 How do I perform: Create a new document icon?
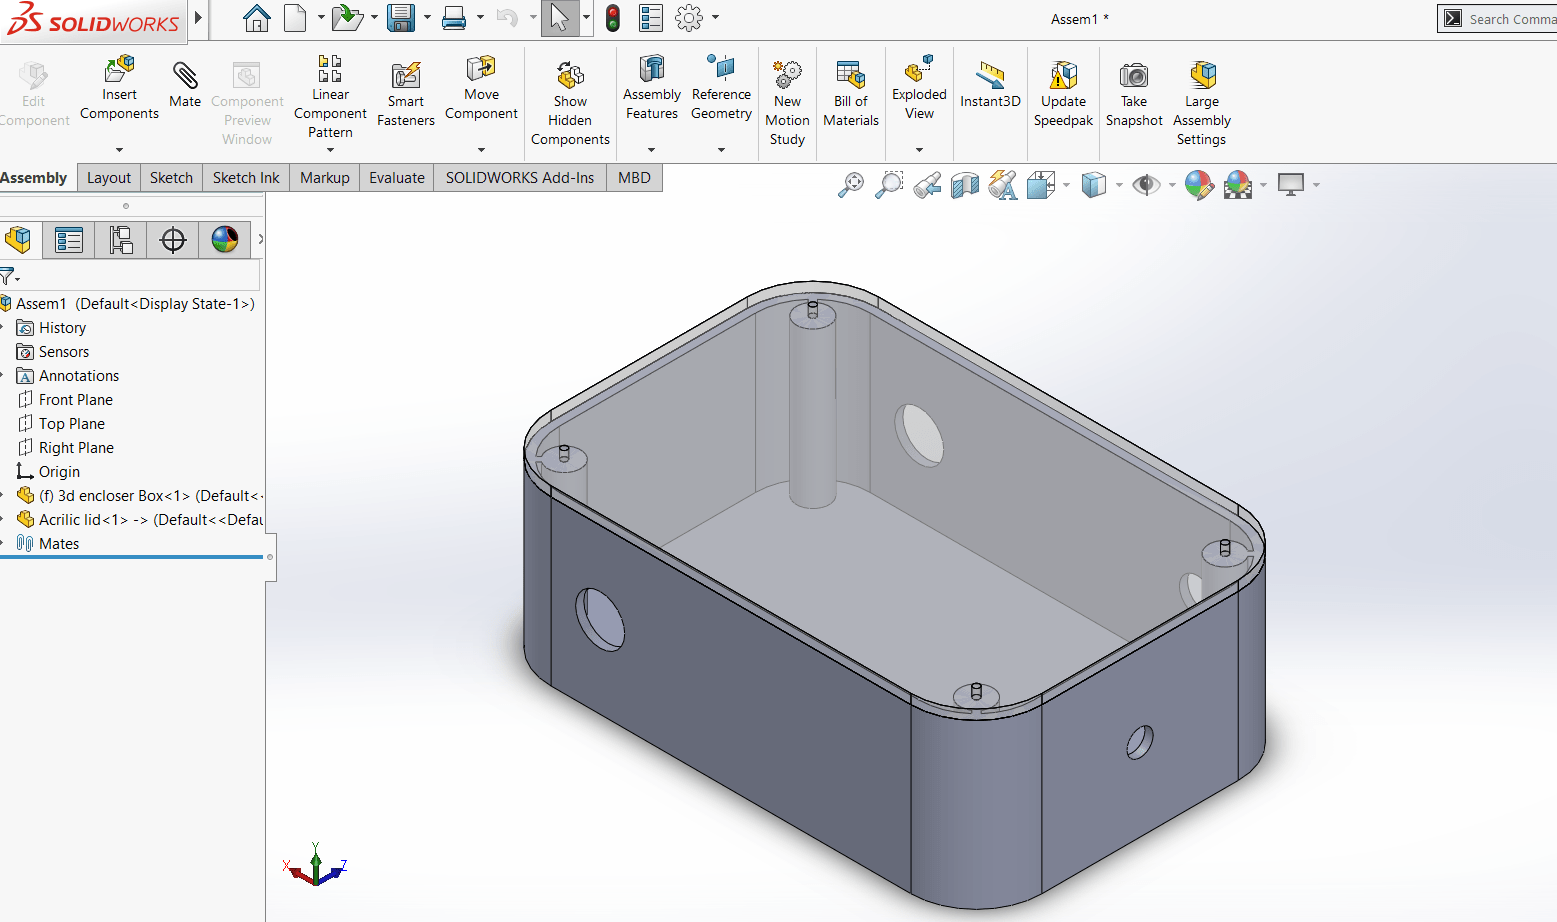295,18
